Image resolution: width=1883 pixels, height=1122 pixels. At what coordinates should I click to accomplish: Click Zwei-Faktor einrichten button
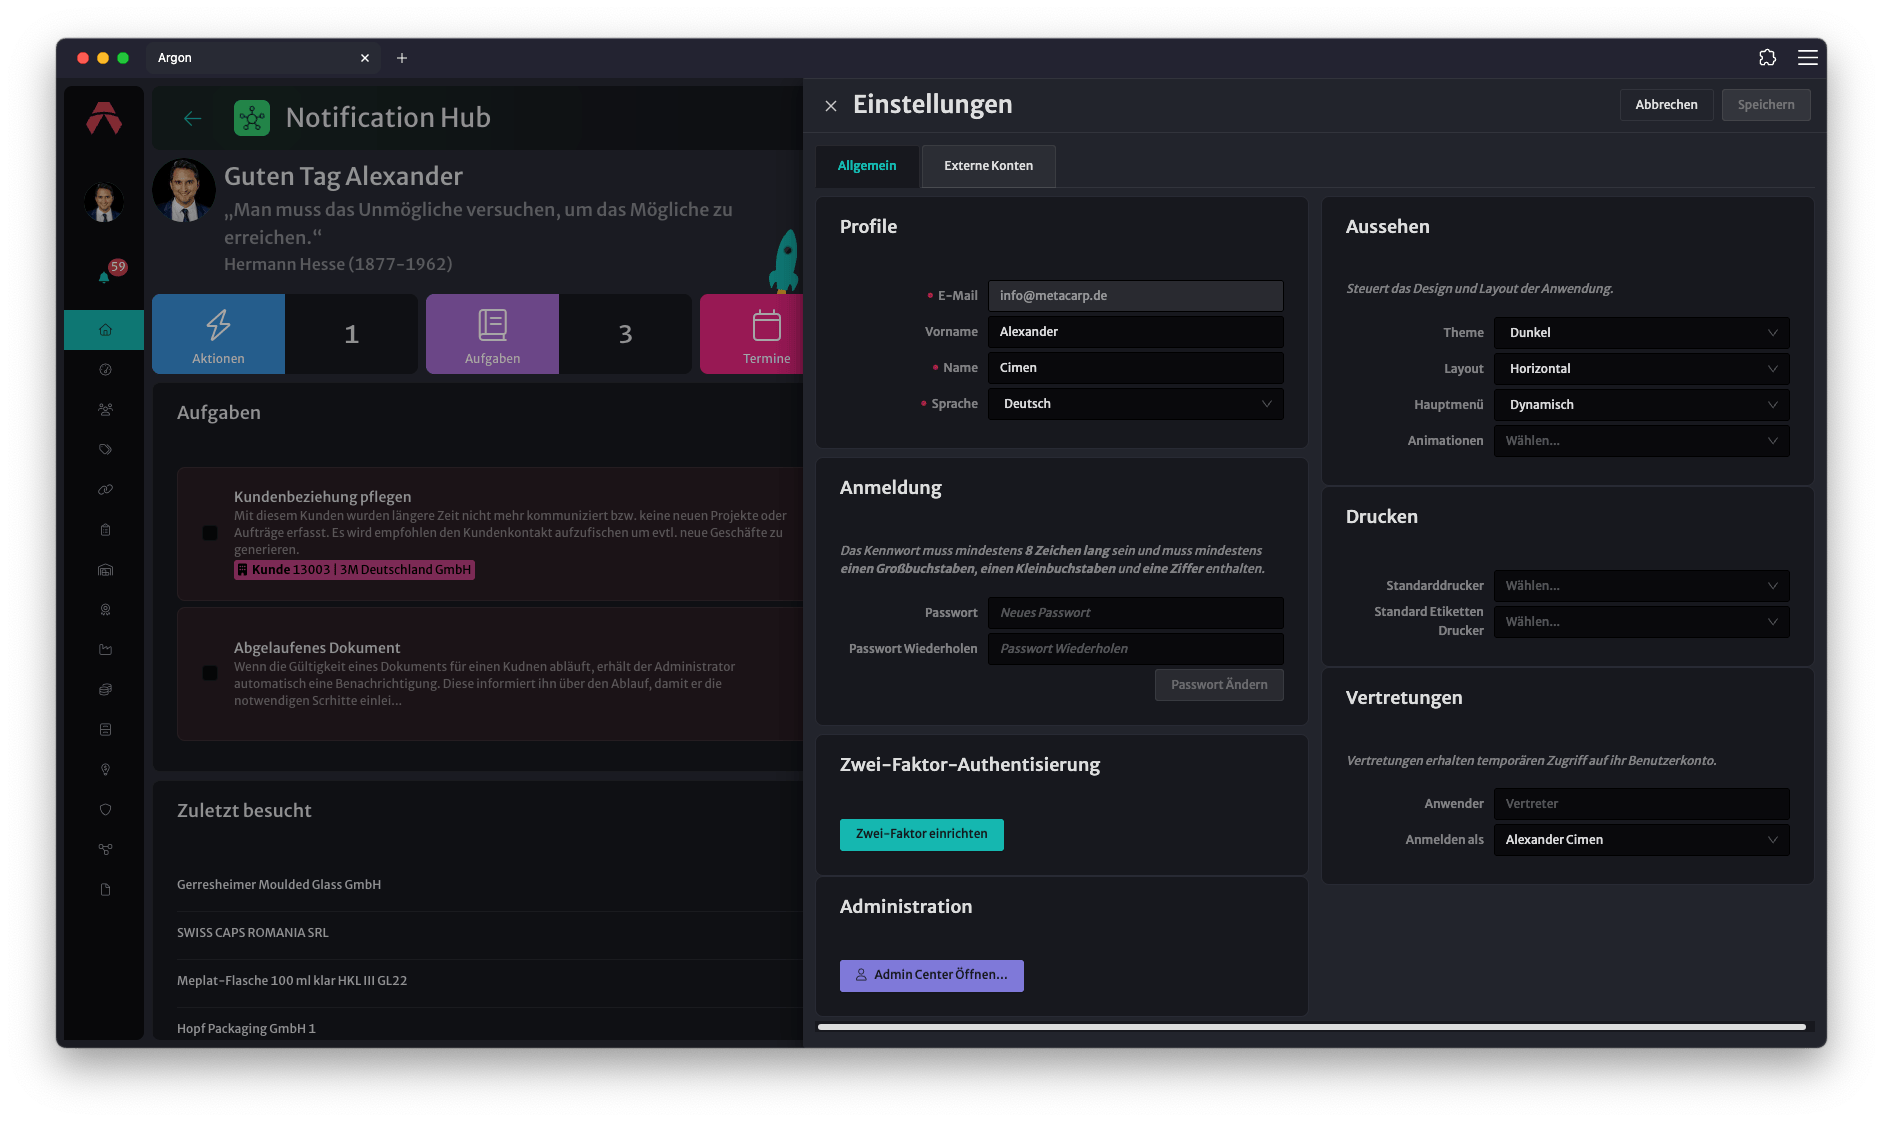click(922, 834)
